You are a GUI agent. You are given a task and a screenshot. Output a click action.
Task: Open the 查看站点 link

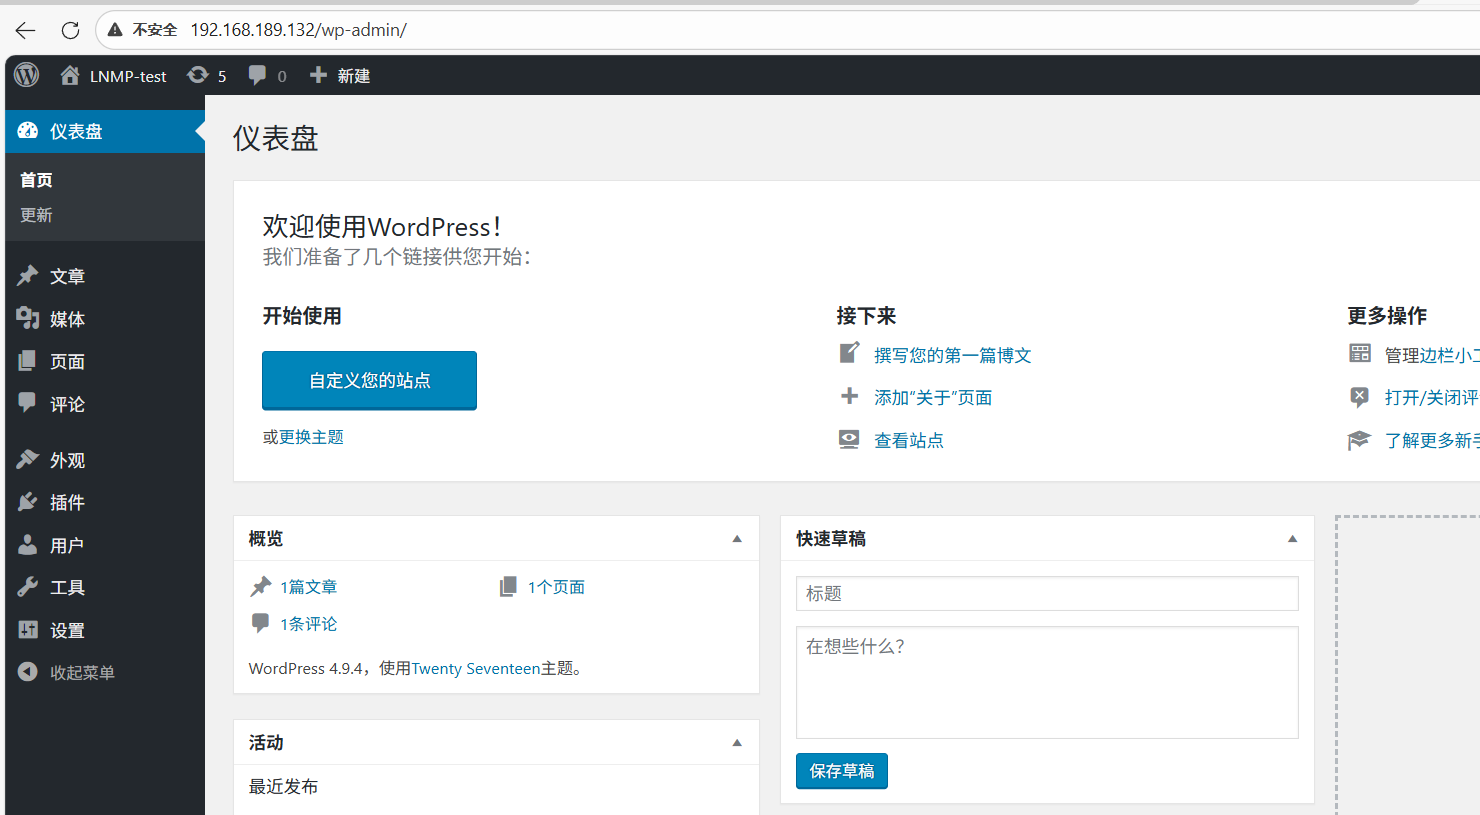pos(908,440)
